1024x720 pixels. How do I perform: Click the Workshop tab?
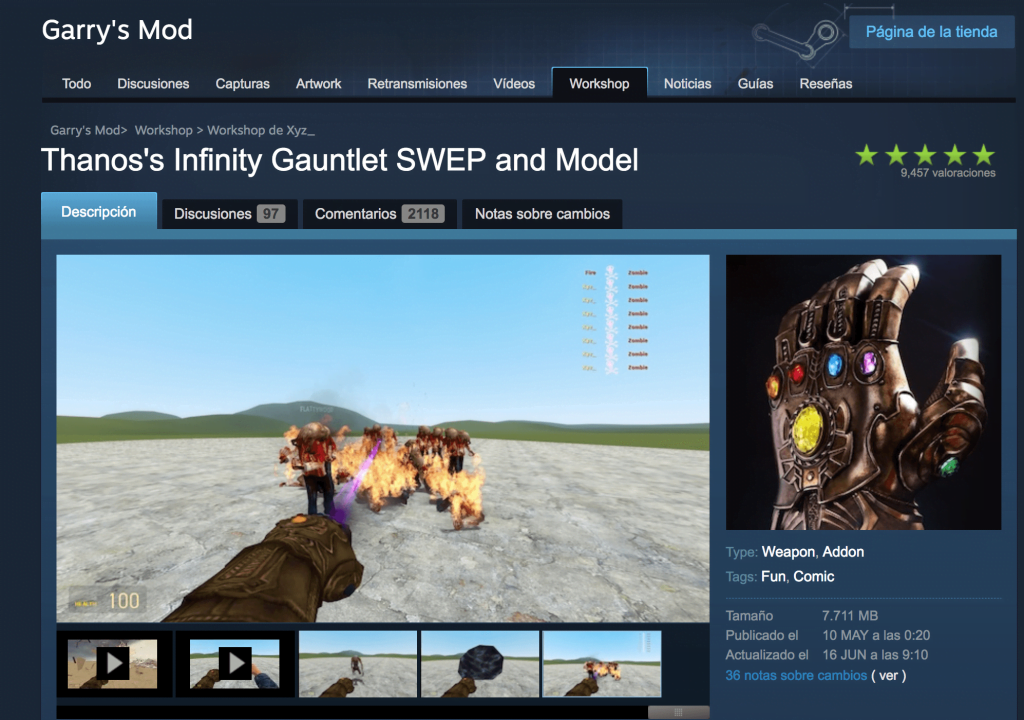click(600, 84)
